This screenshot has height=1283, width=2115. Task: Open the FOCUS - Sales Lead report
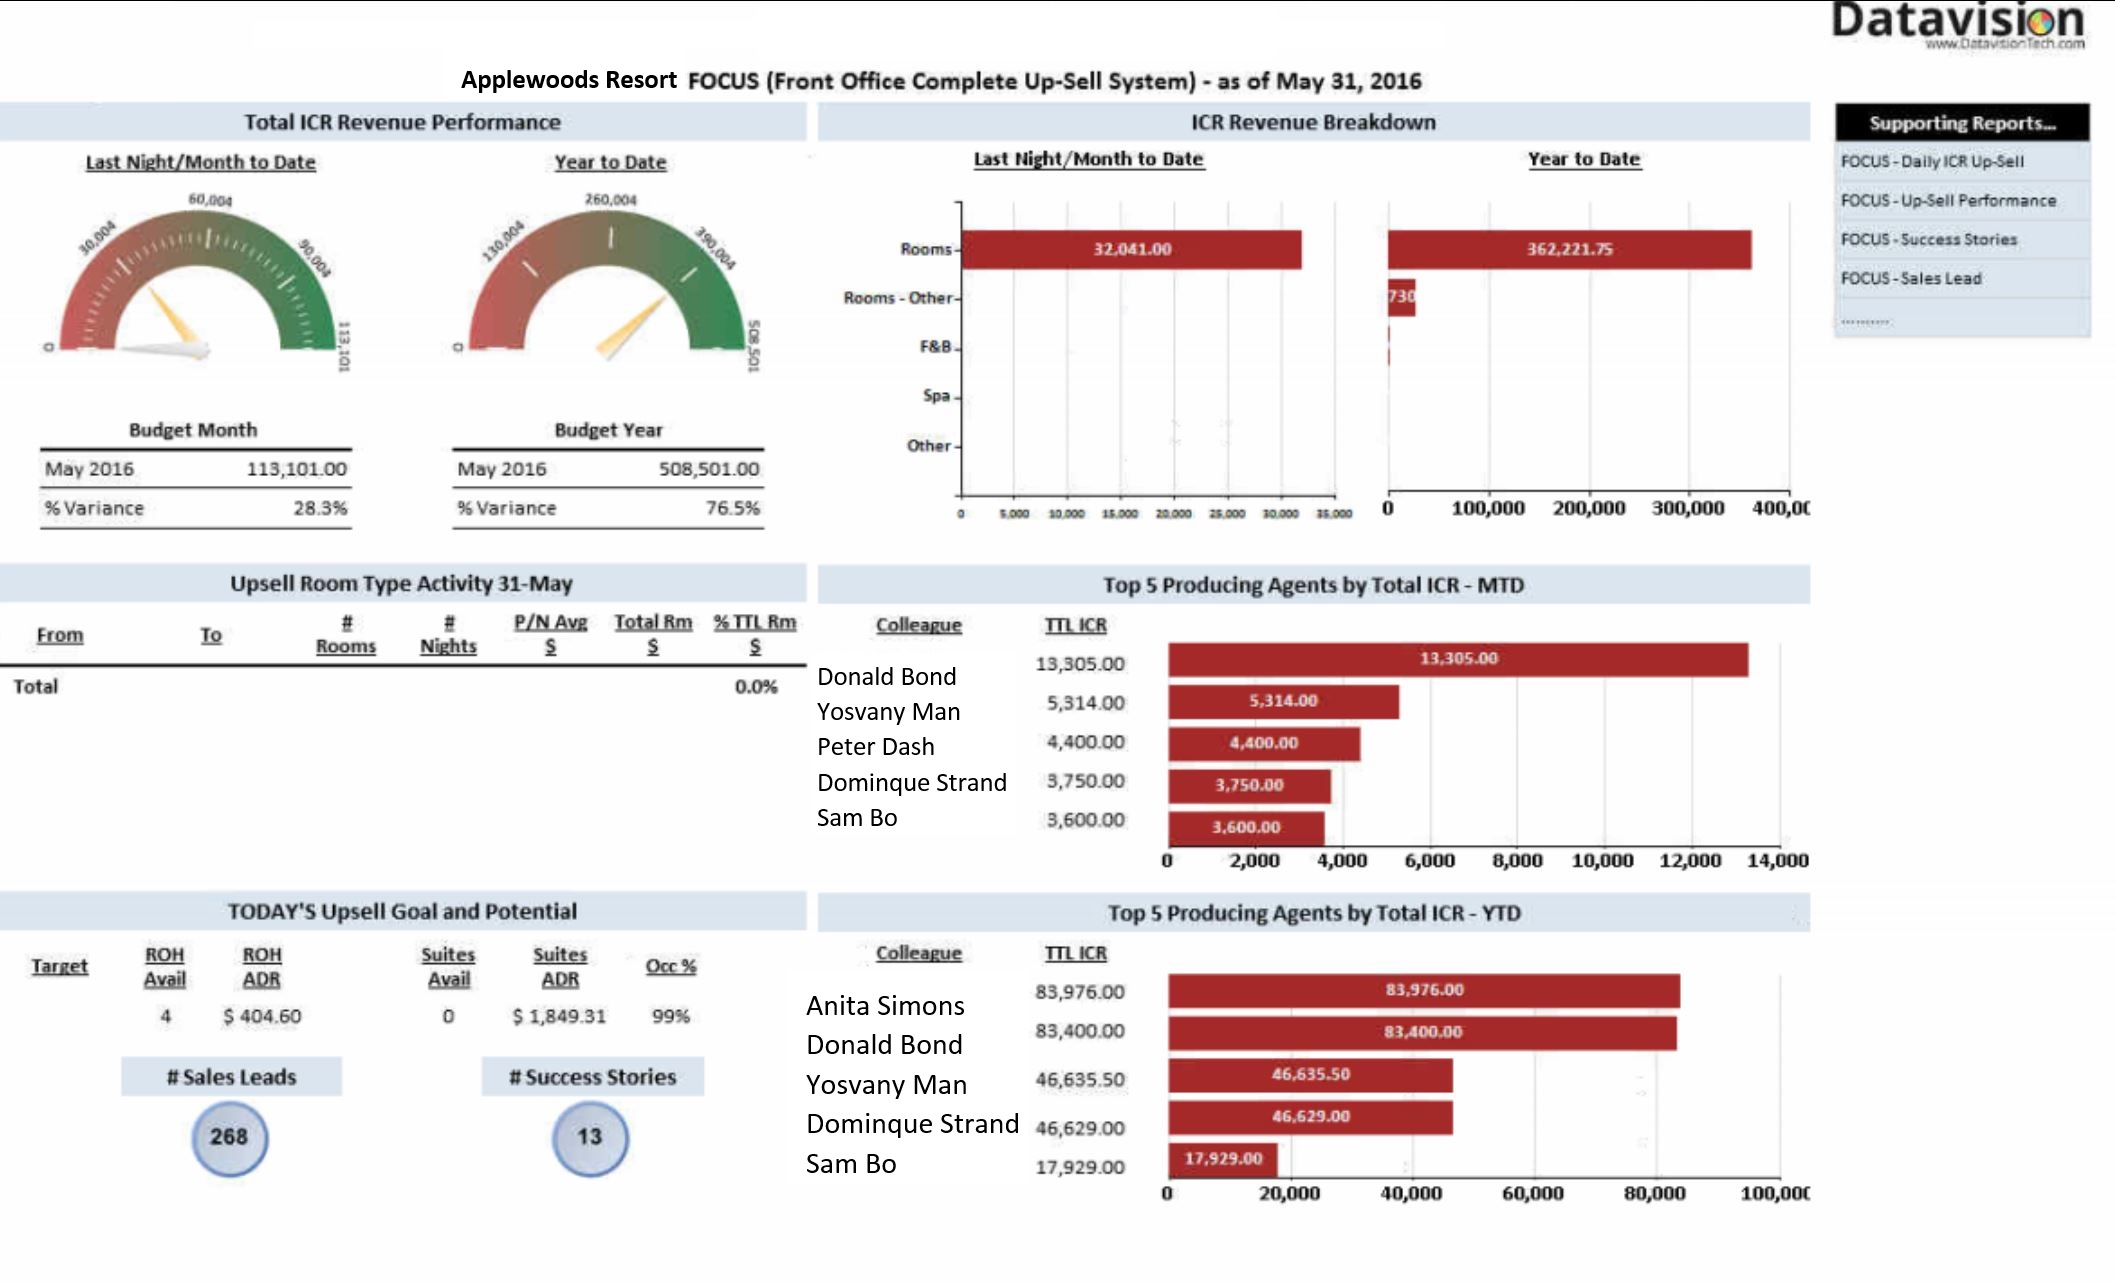(x=1911, y=278)
